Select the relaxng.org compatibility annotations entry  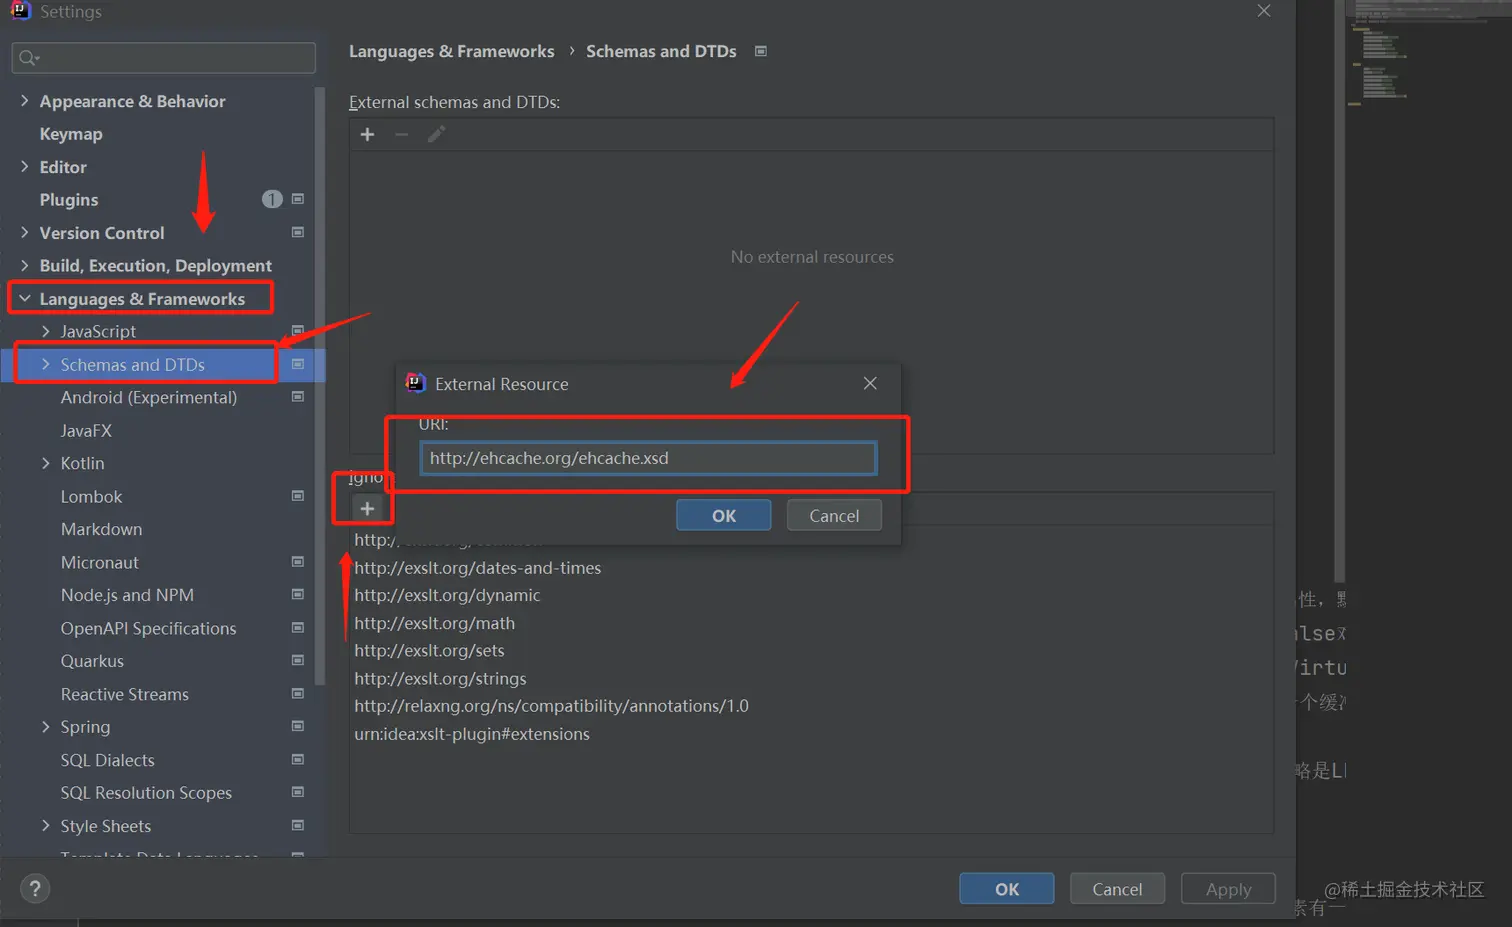551,706
